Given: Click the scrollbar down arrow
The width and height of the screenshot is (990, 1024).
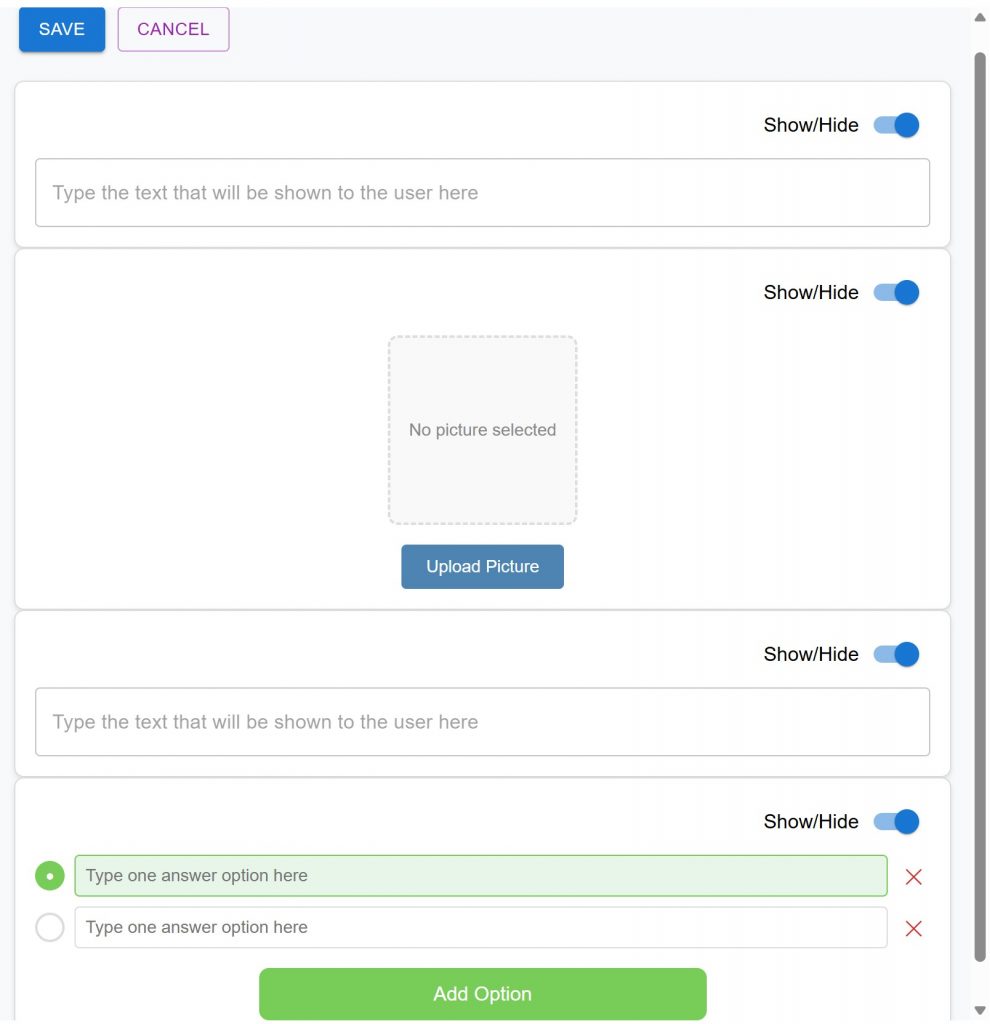Looking at the screenshot, I should pyautogui.click(x=980, y=1010).
